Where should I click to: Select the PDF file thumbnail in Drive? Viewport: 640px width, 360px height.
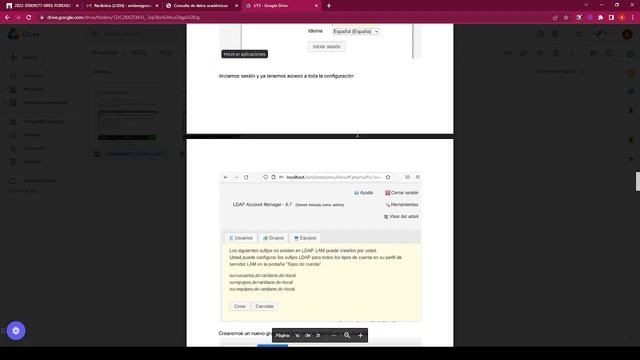click(127, 121)
